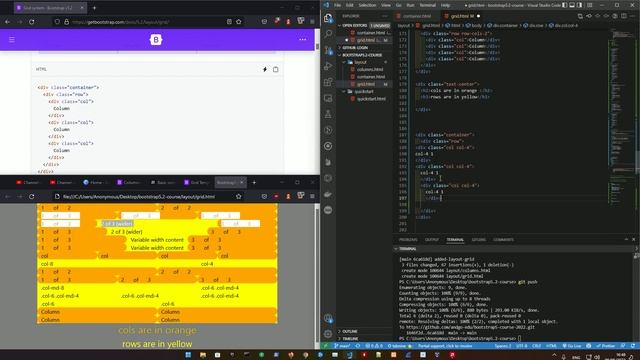
Task: Bookmark the getbootstrap.com page with star icon
Action: point(239,22)
